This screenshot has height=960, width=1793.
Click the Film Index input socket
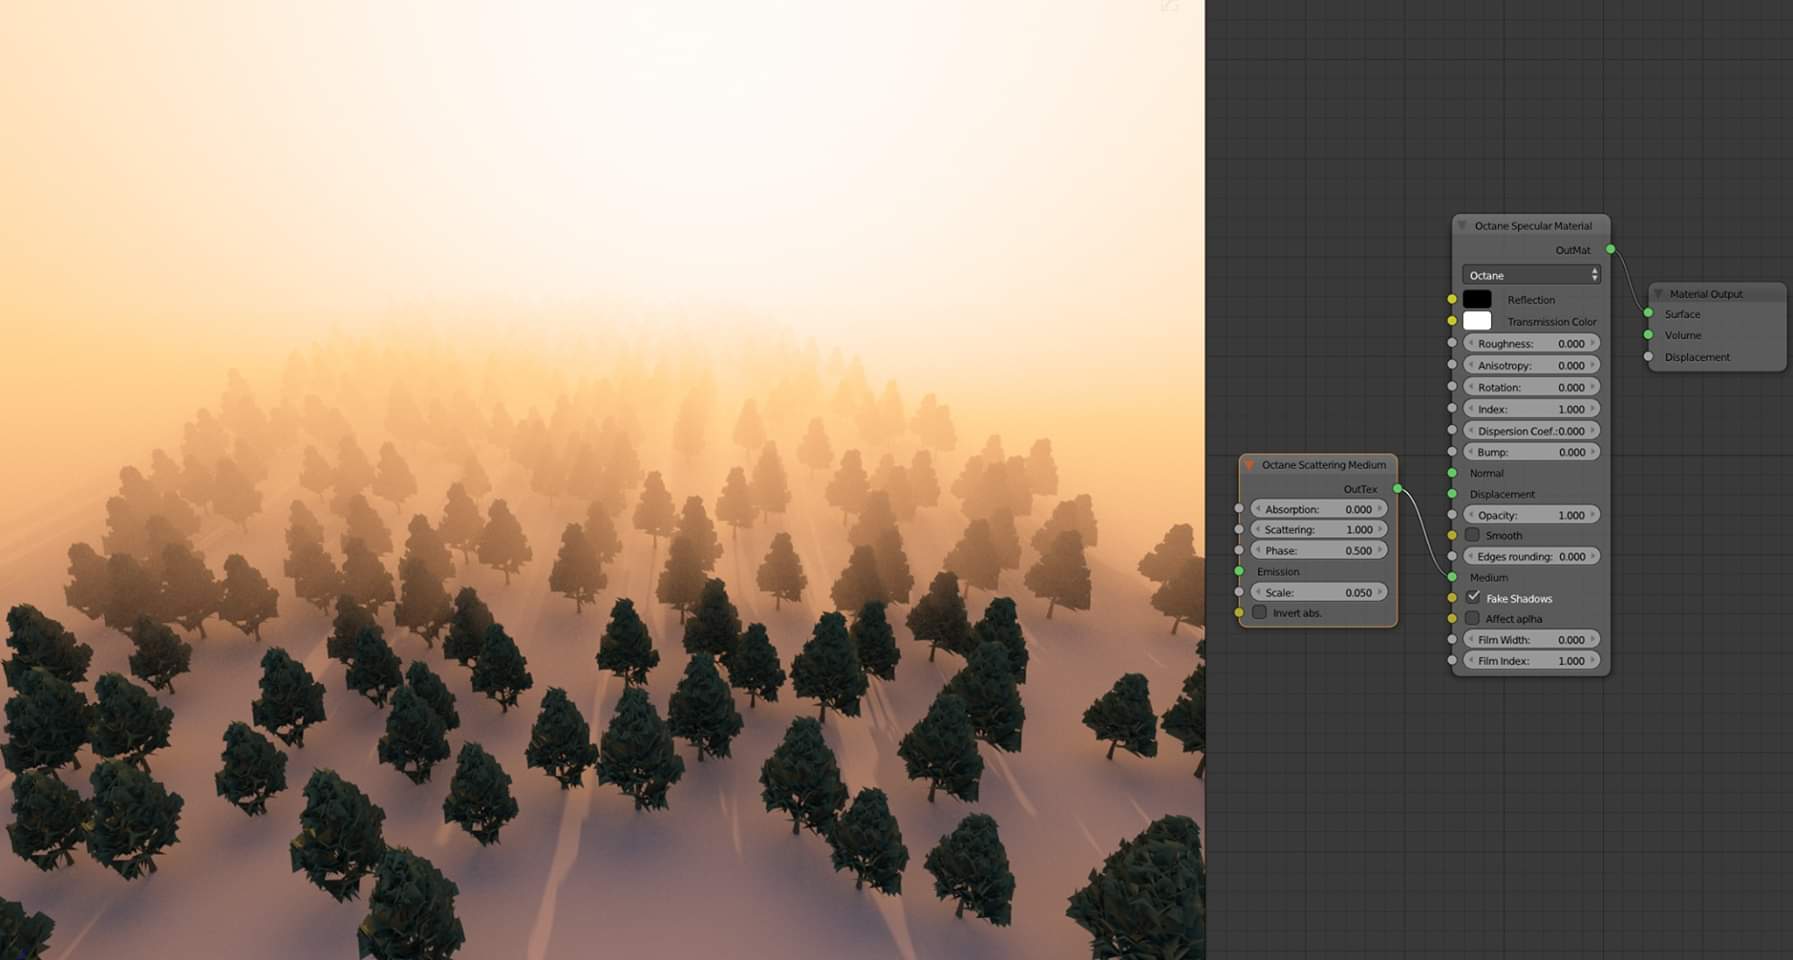(x=1452, y=660)
